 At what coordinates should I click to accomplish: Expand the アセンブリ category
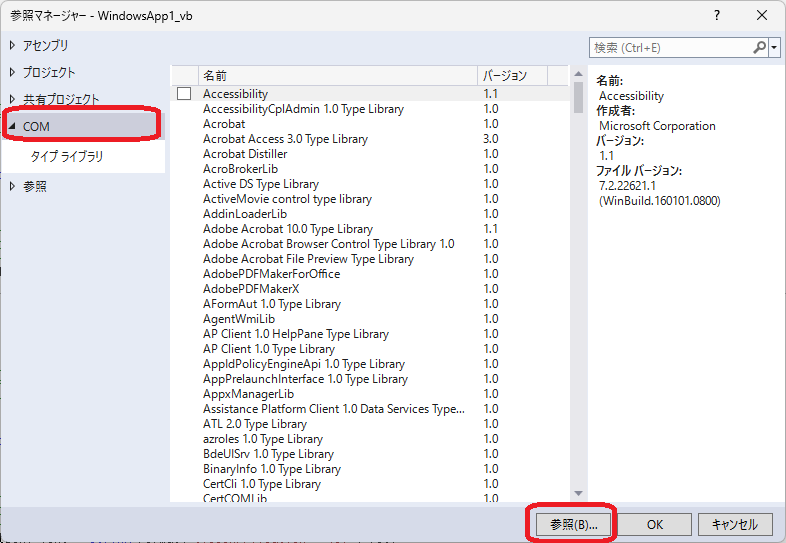click(13, 45)
